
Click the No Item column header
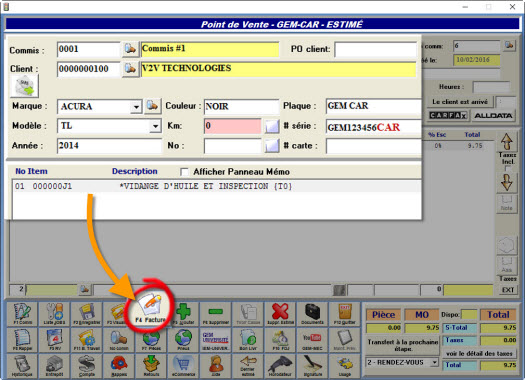(x=31, y=171)
